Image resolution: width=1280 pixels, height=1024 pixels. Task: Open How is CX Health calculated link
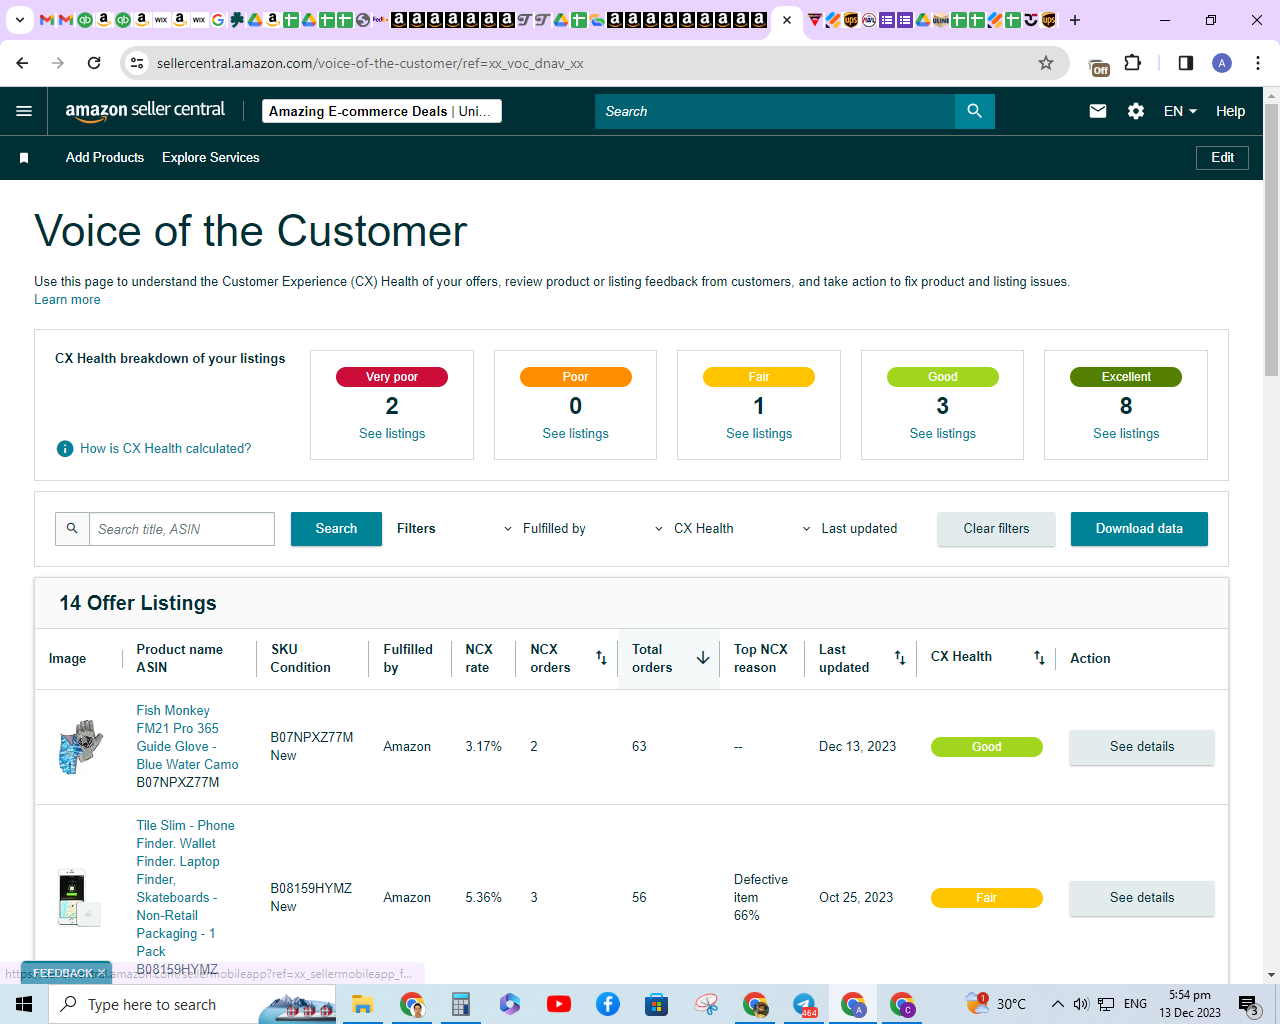166,449
